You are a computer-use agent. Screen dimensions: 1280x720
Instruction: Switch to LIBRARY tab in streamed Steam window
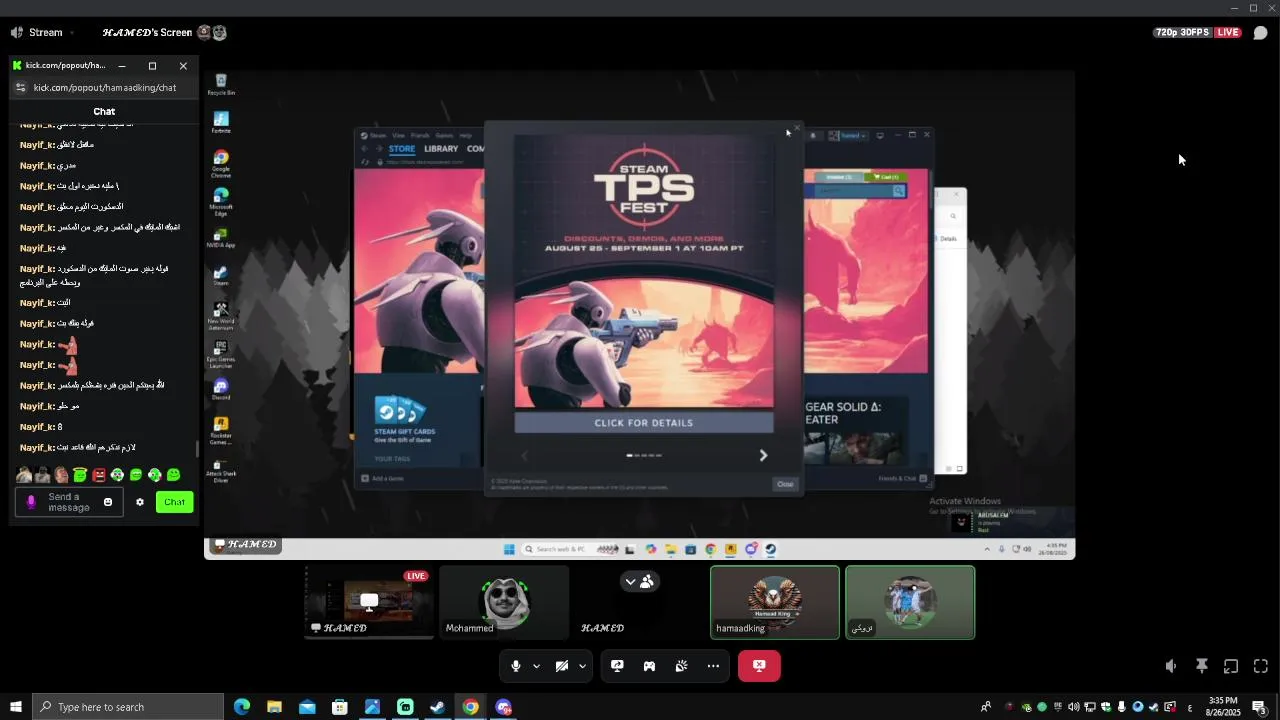pos(441,149)
